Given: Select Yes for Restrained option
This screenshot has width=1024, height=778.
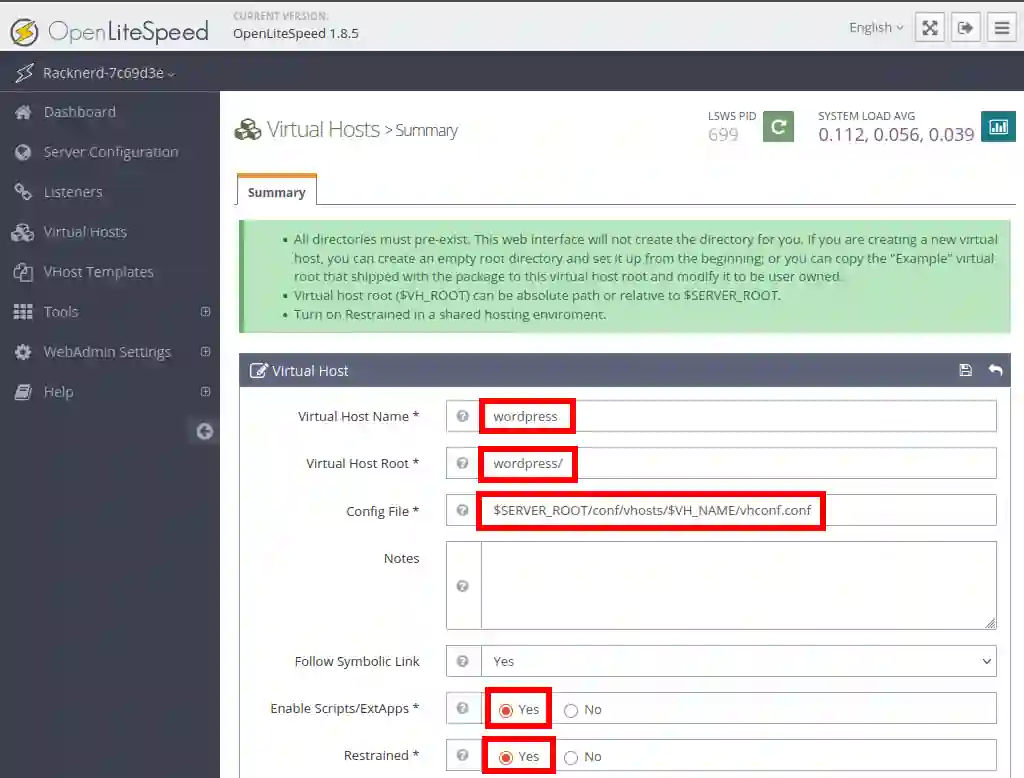Looking at the screenshot, I should [x=506, y=757].
